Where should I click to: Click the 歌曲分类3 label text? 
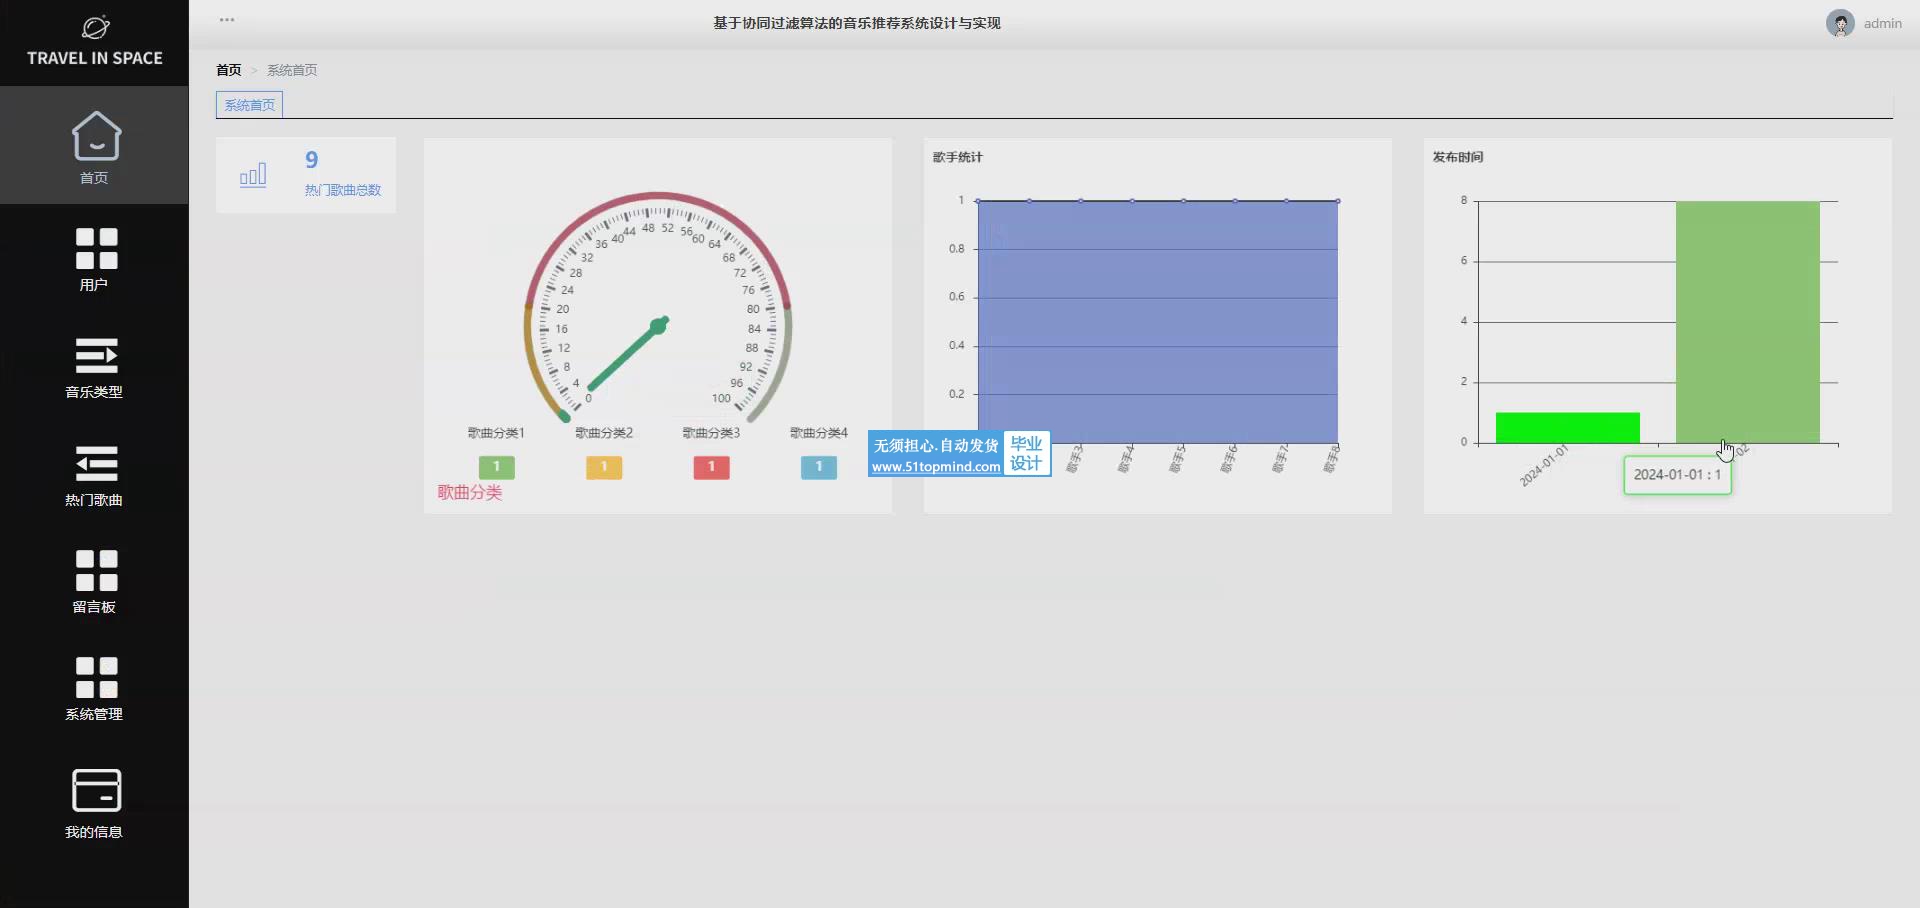coord(711,433)
